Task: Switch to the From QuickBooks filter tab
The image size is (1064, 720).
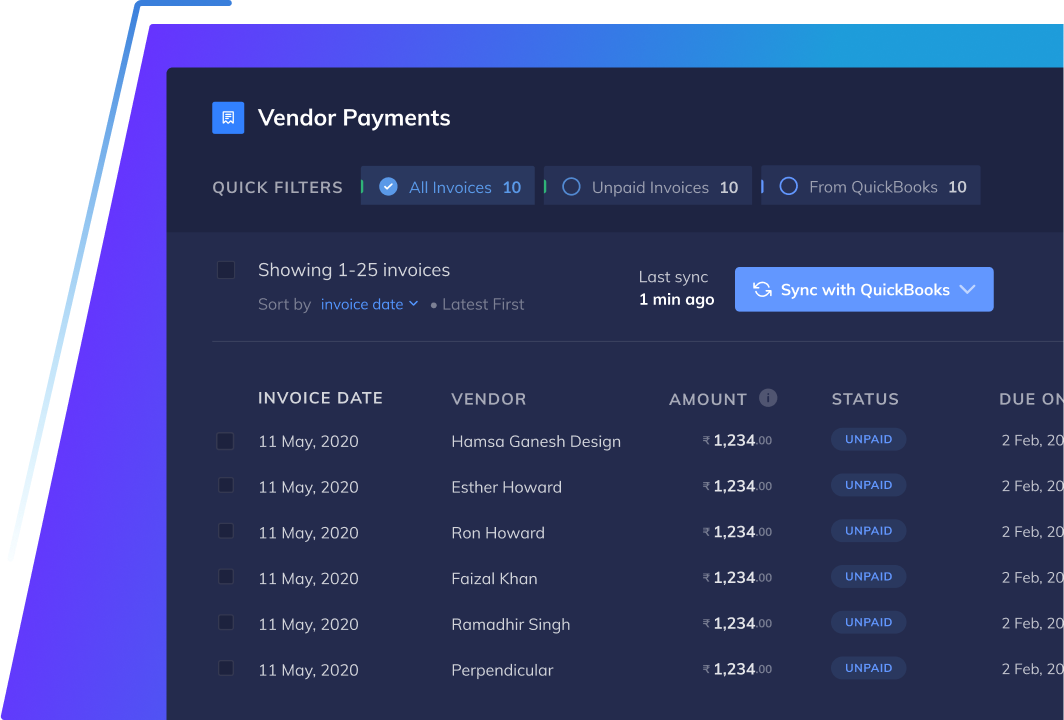Action: click(870, 186)
